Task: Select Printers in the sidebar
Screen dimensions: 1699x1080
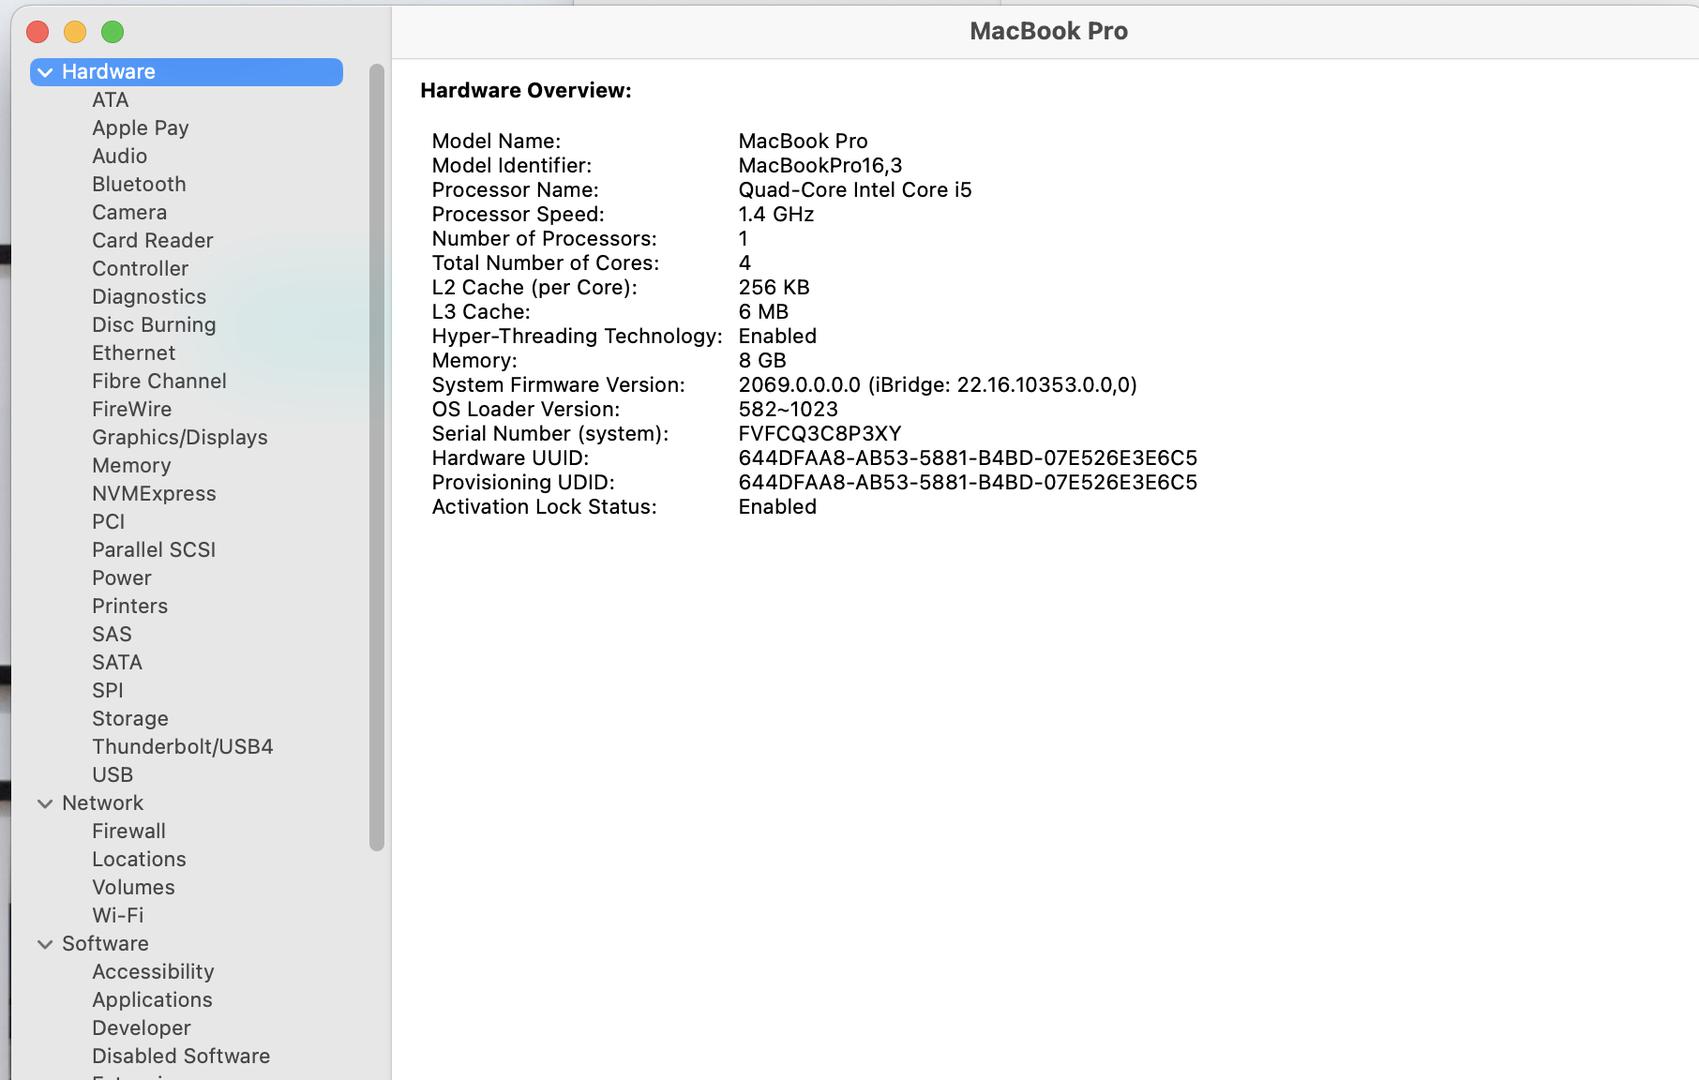Action: coord(130,606)
